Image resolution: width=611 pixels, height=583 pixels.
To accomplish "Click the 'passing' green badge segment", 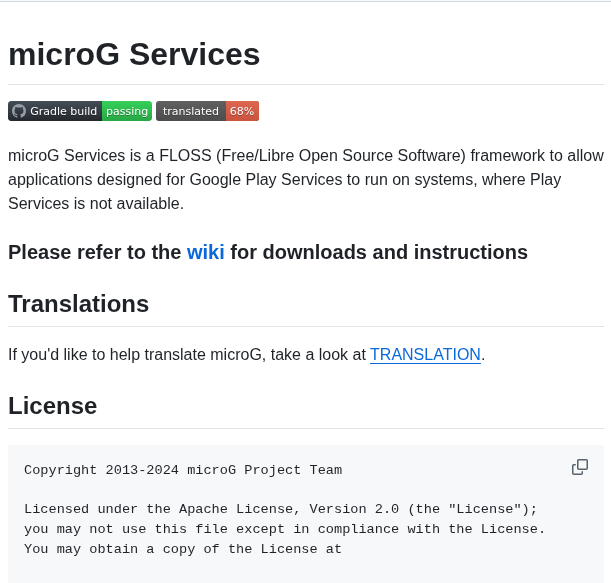I will (127, 111).
